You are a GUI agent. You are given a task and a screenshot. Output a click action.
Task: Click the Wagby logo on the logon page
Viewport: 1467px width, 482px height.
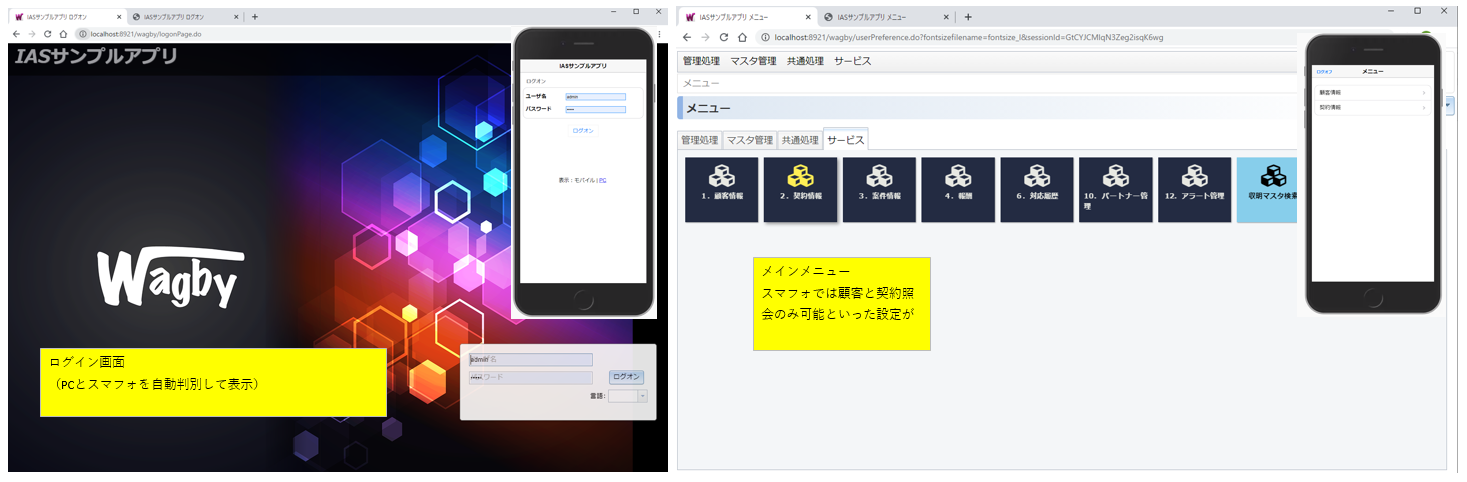pos(170,278)
